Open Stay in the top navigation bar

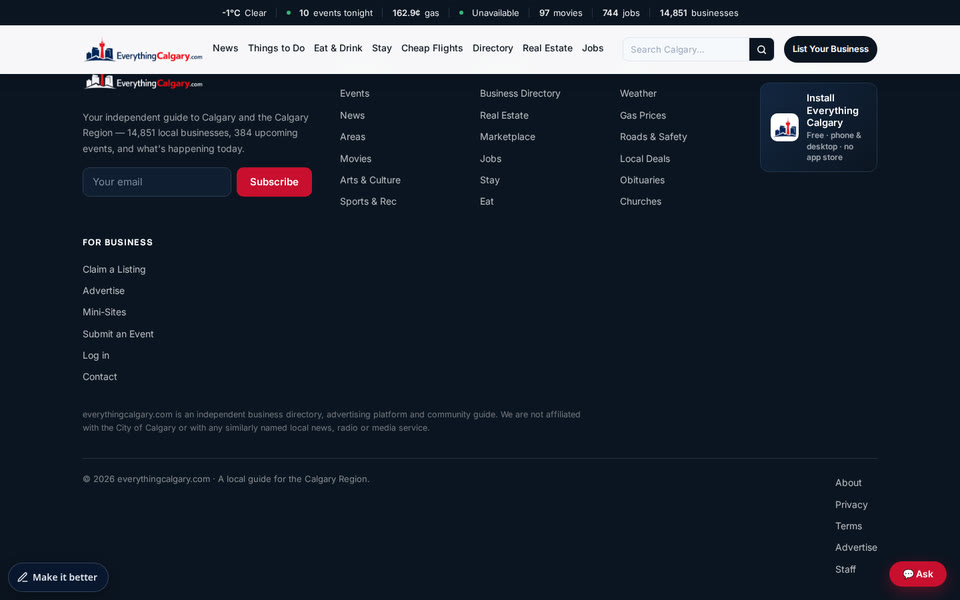click(x=381, y=48)
